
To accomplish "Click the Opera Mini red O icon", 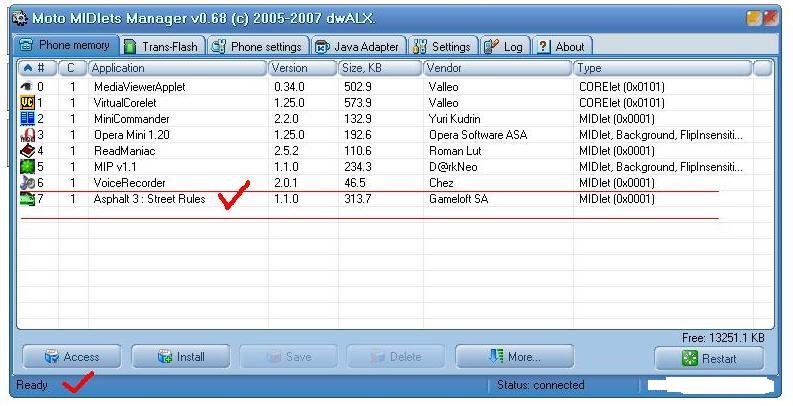I will (x=27, y=135).
